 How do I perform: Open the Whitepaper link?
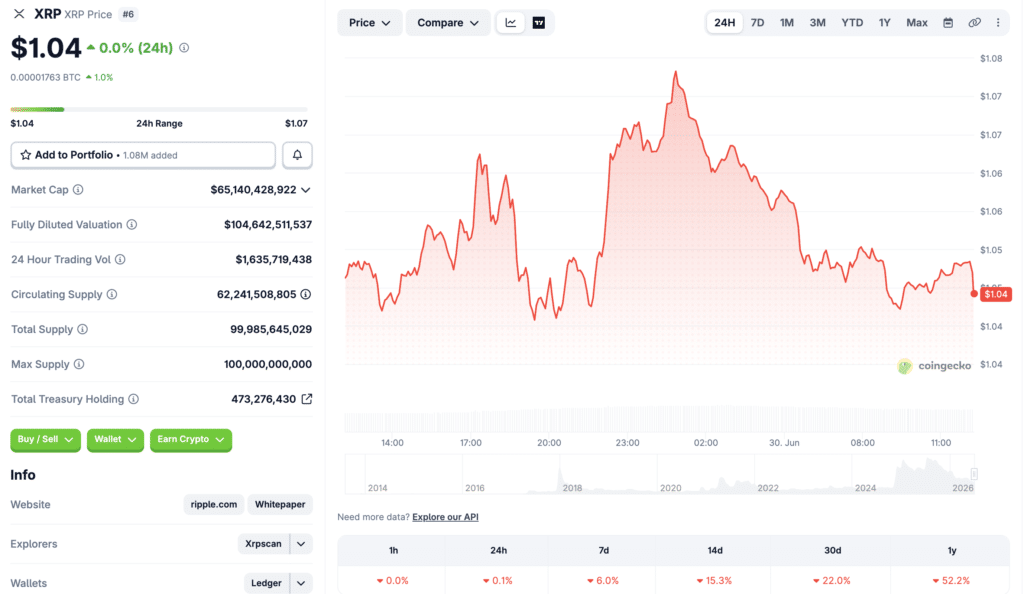pyautogui.click(x=280, y=505)
